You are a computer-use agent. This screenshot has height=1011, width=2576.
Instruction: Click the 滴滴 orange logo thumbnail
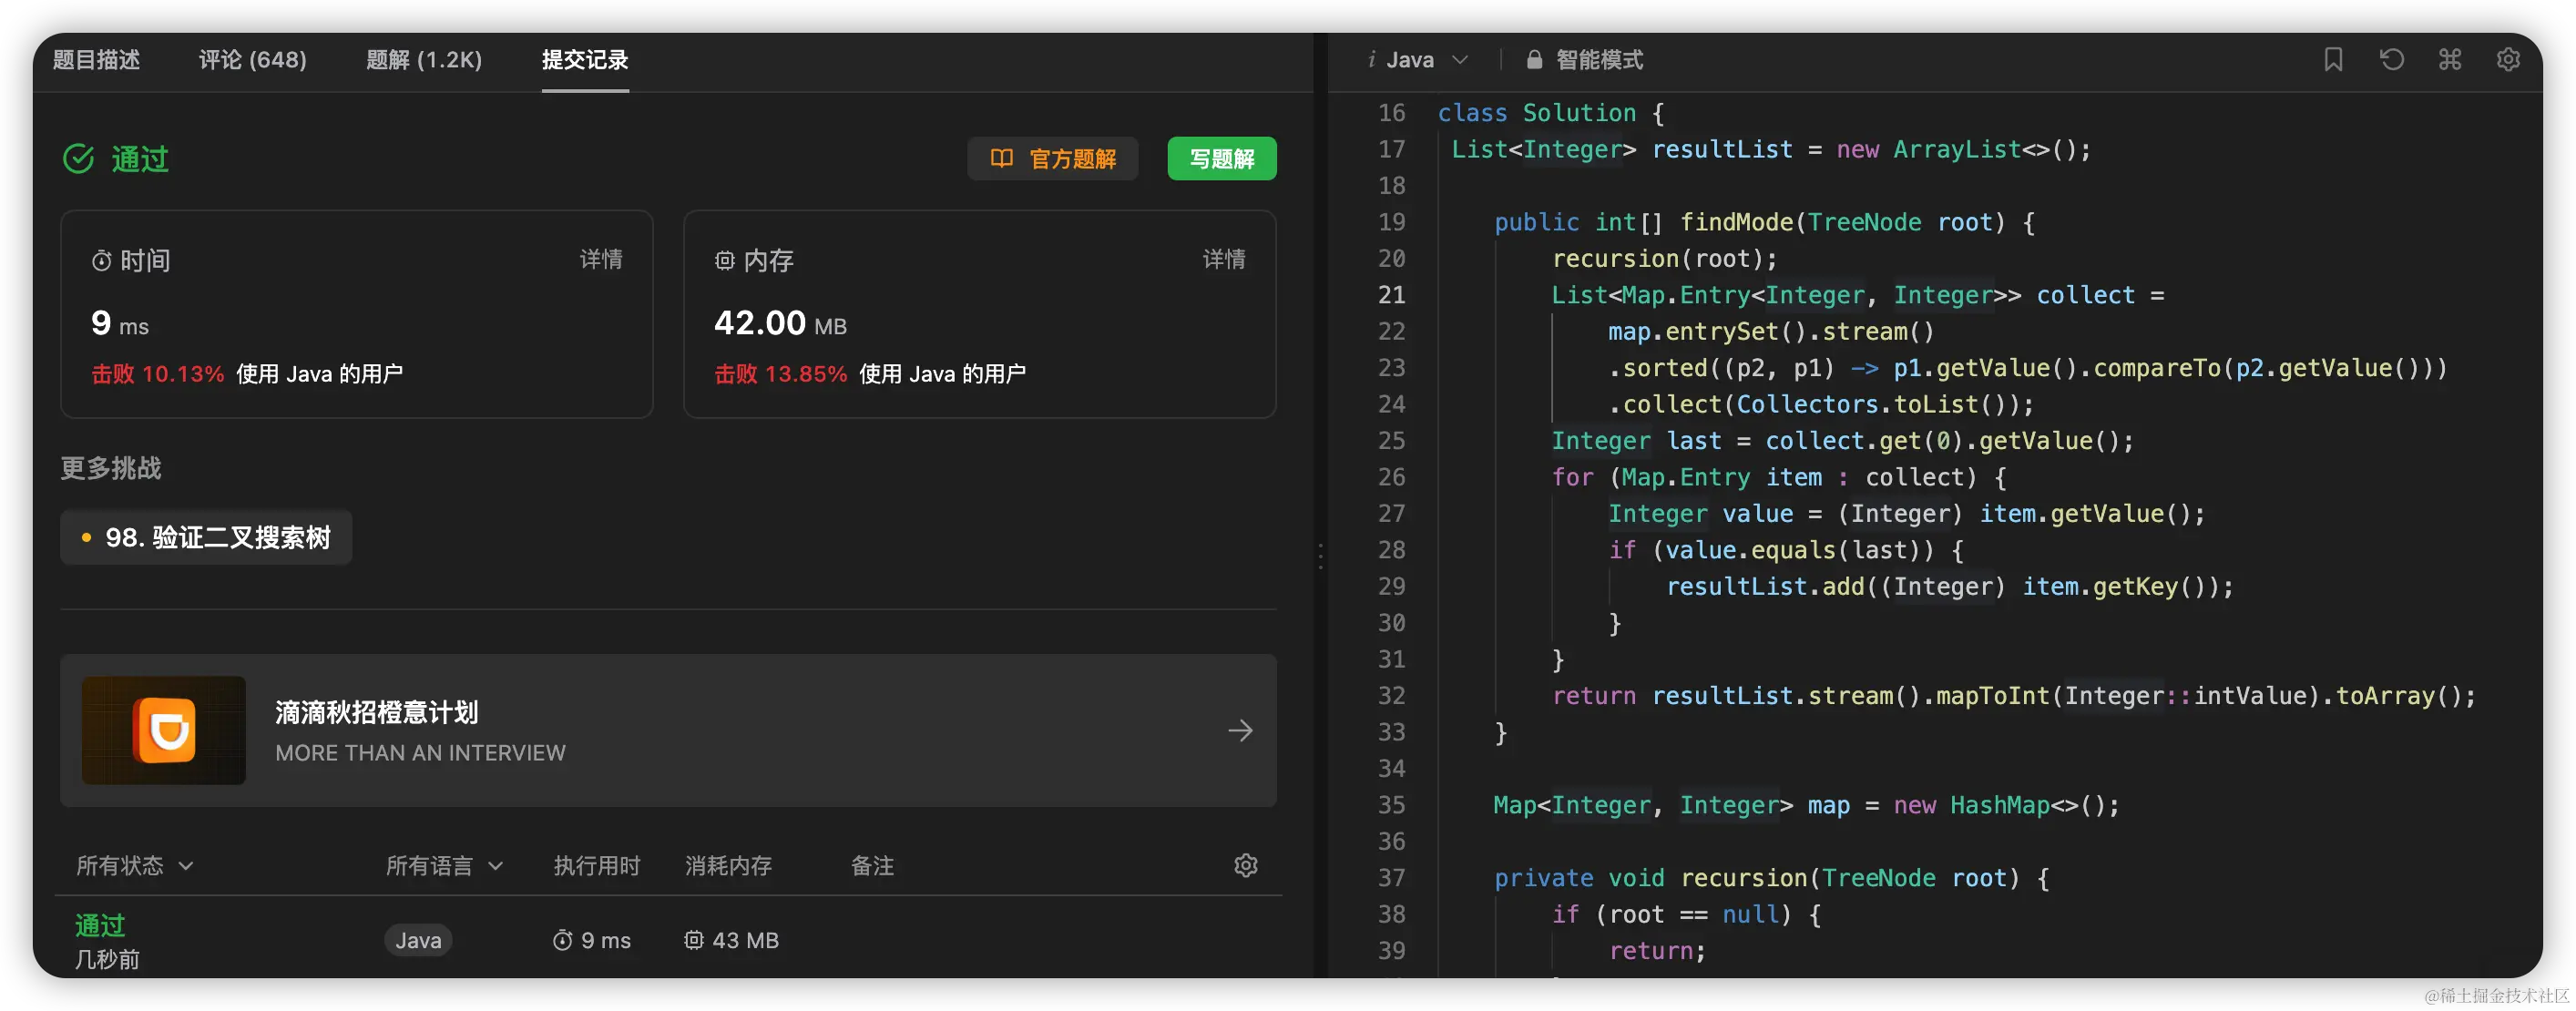coord(164,731)
